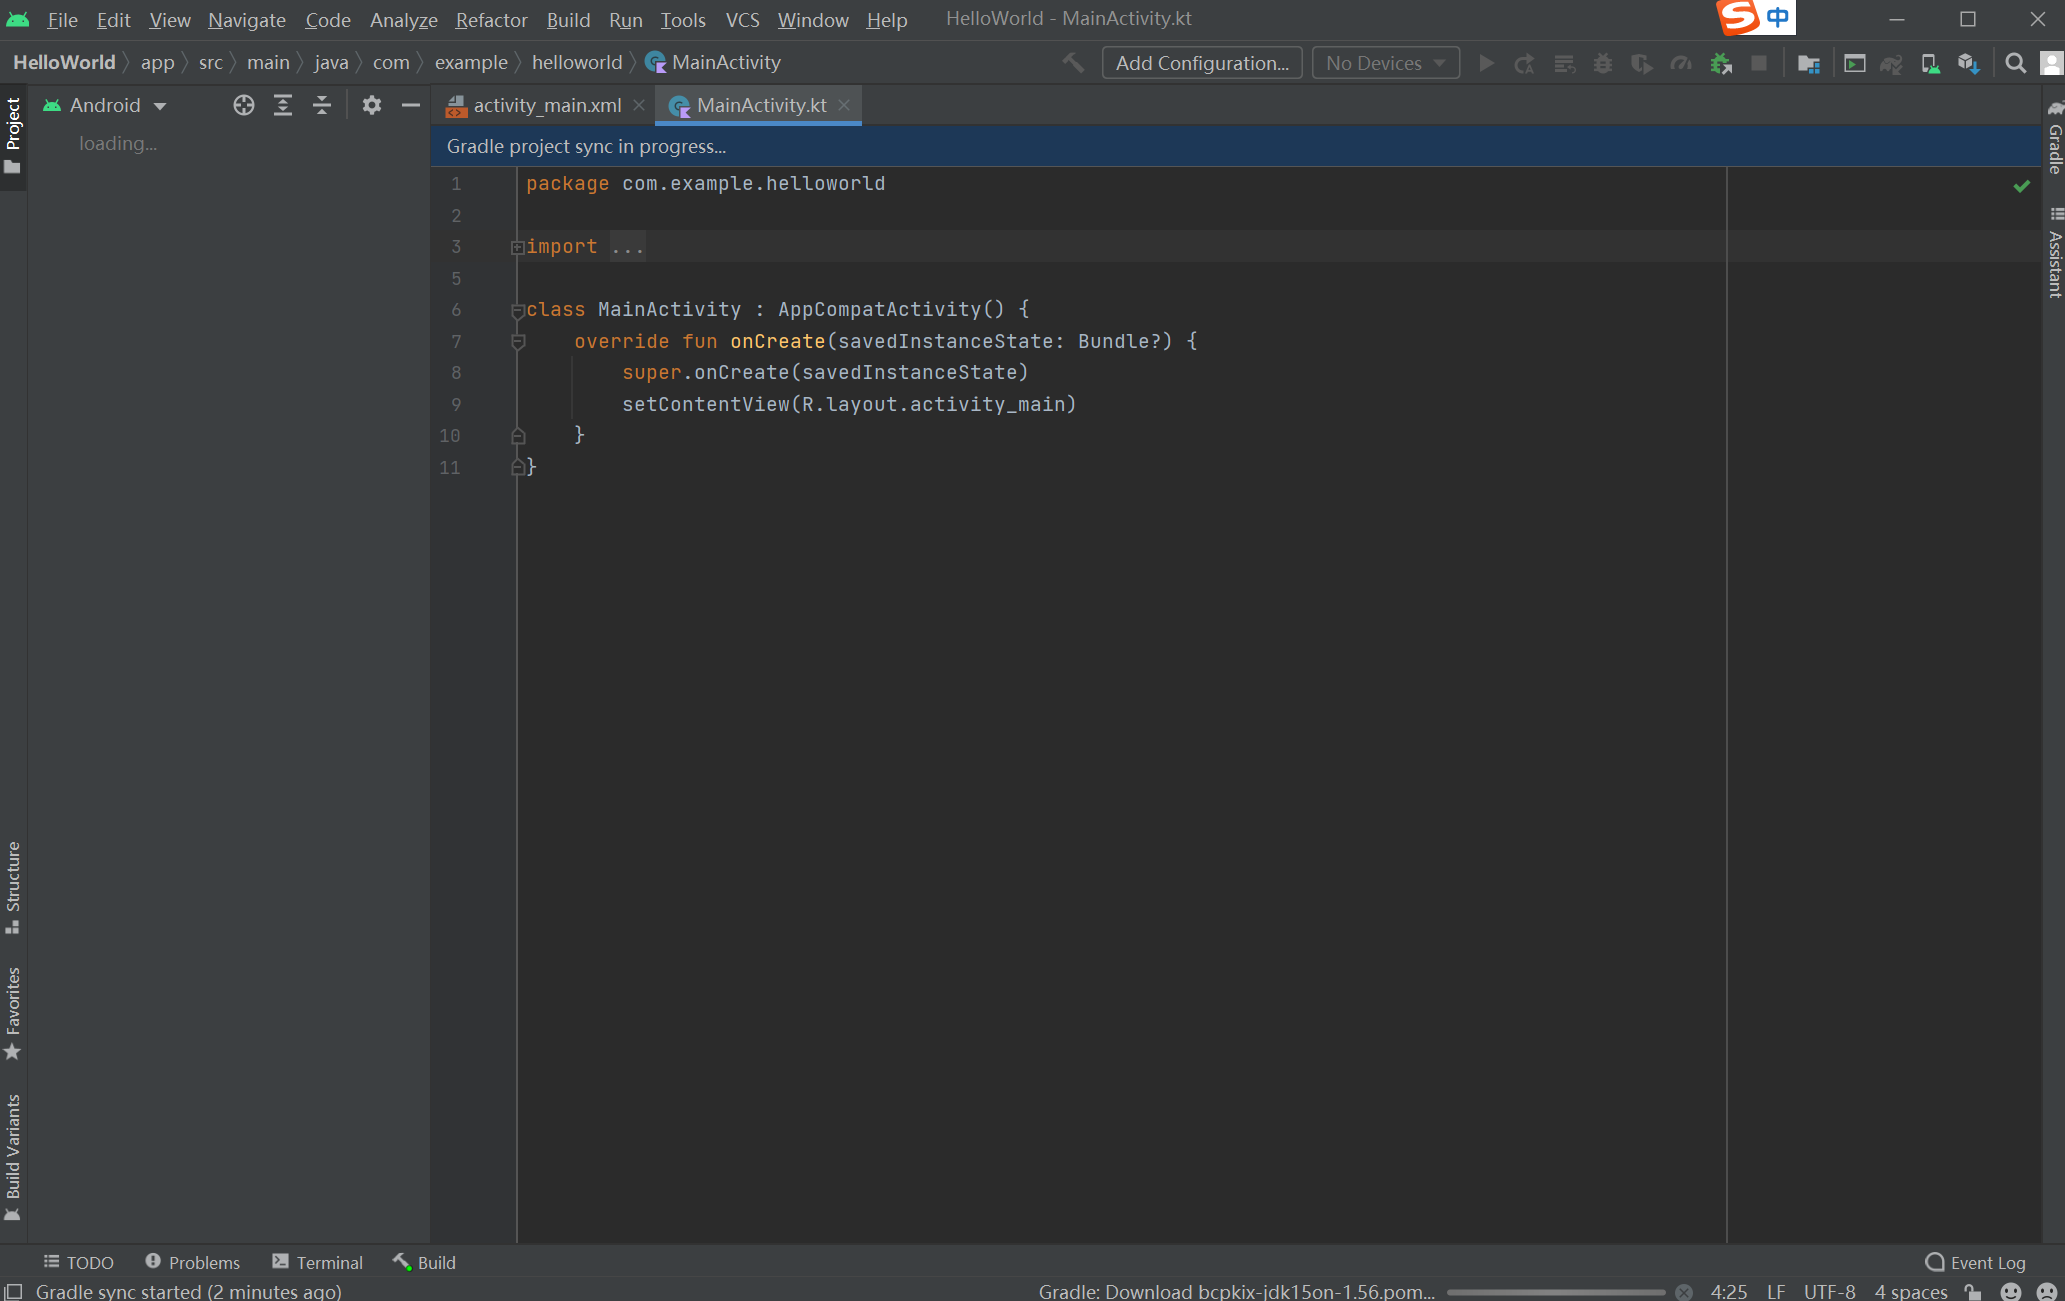This screenshot has width=2065, height=1301.
Task: Select Opened File locate target icon
Action: (243, 105)
